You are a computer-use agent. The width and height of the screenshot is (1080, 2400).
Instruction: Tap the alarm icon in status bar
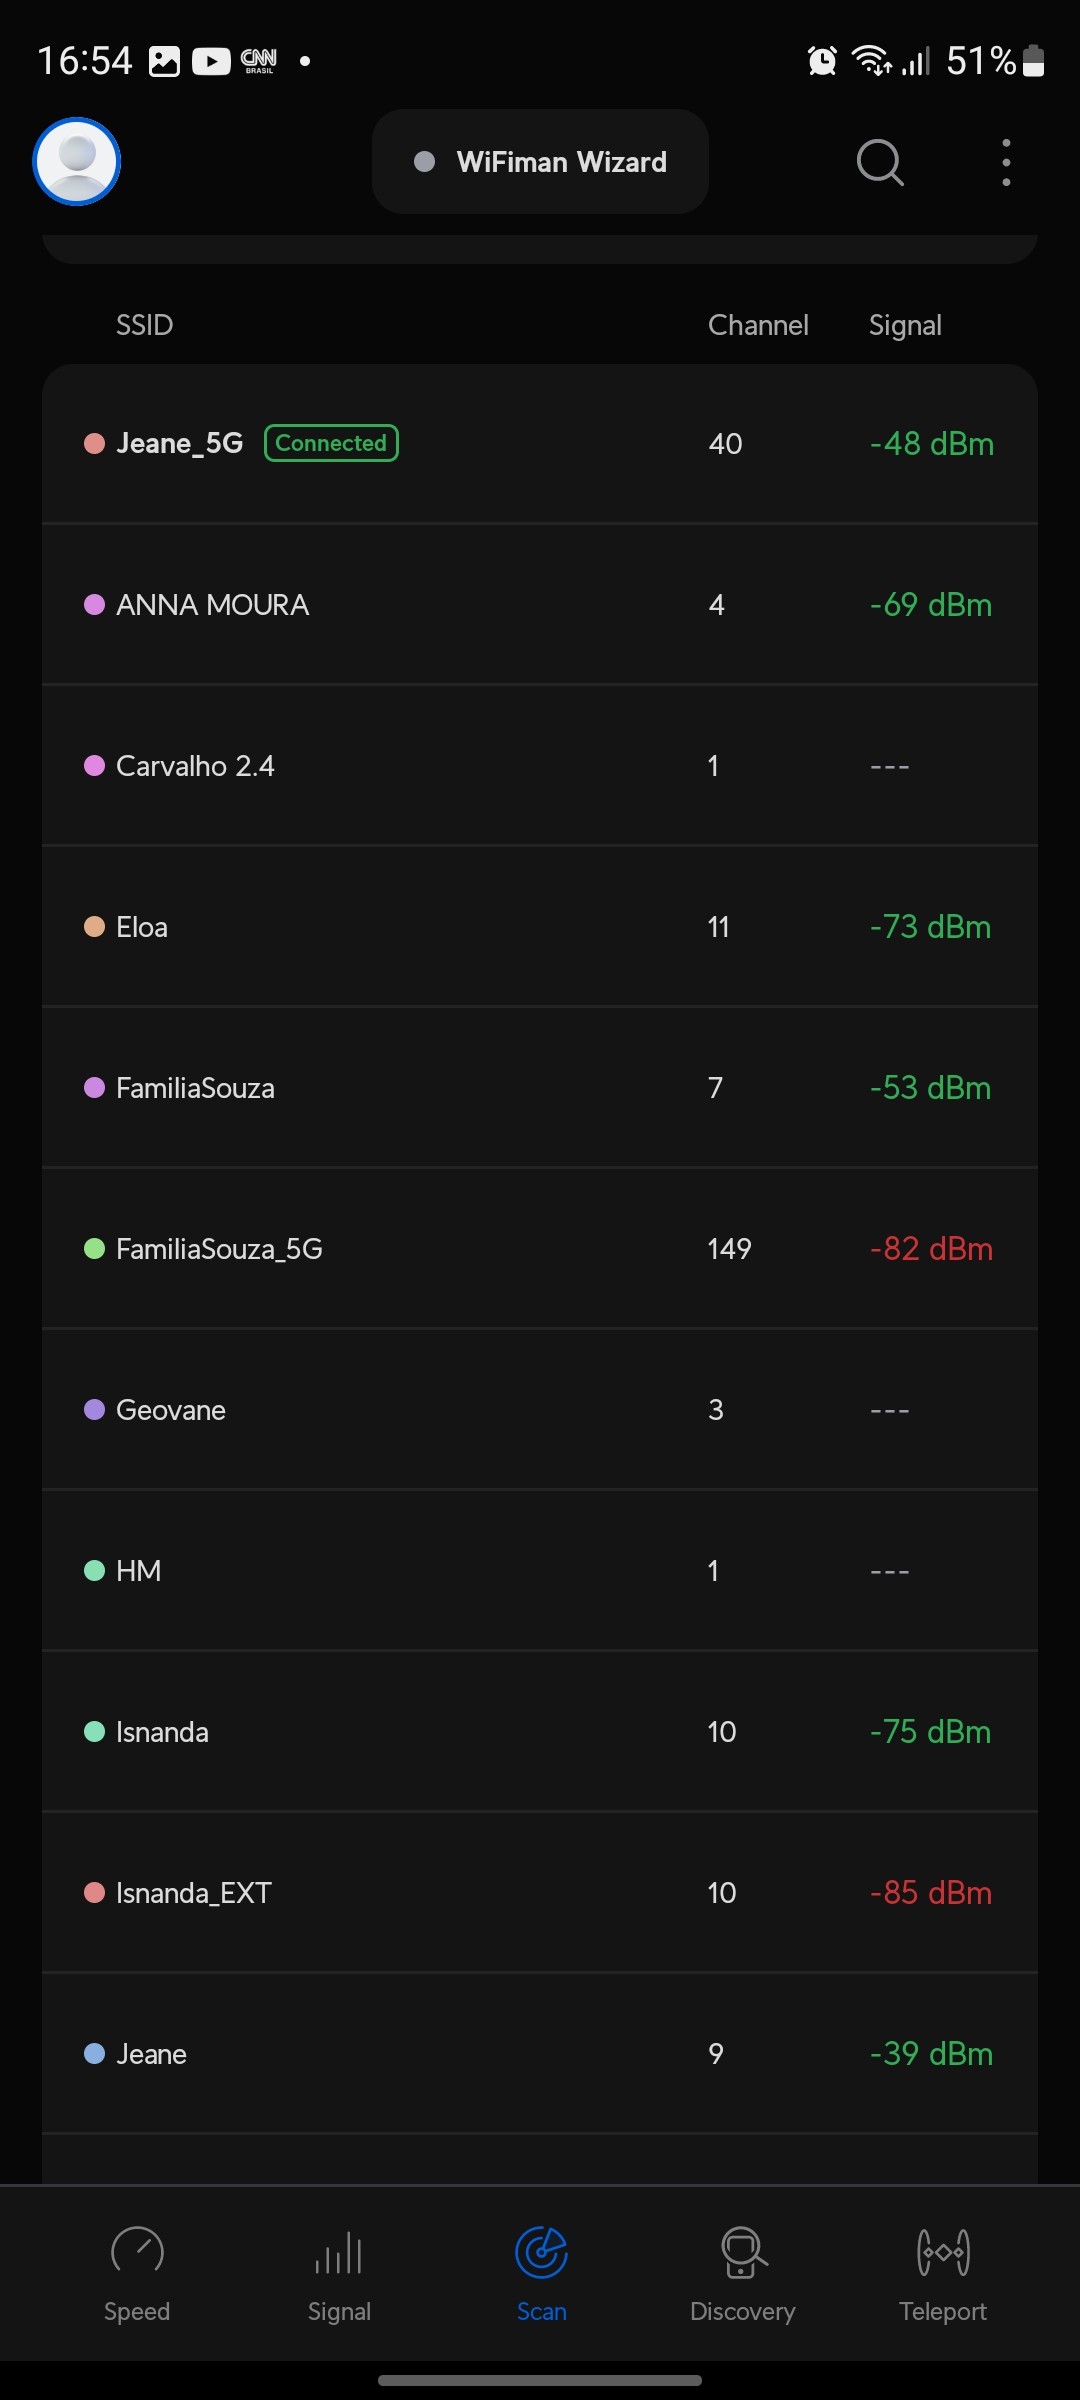tap(822, 61)
